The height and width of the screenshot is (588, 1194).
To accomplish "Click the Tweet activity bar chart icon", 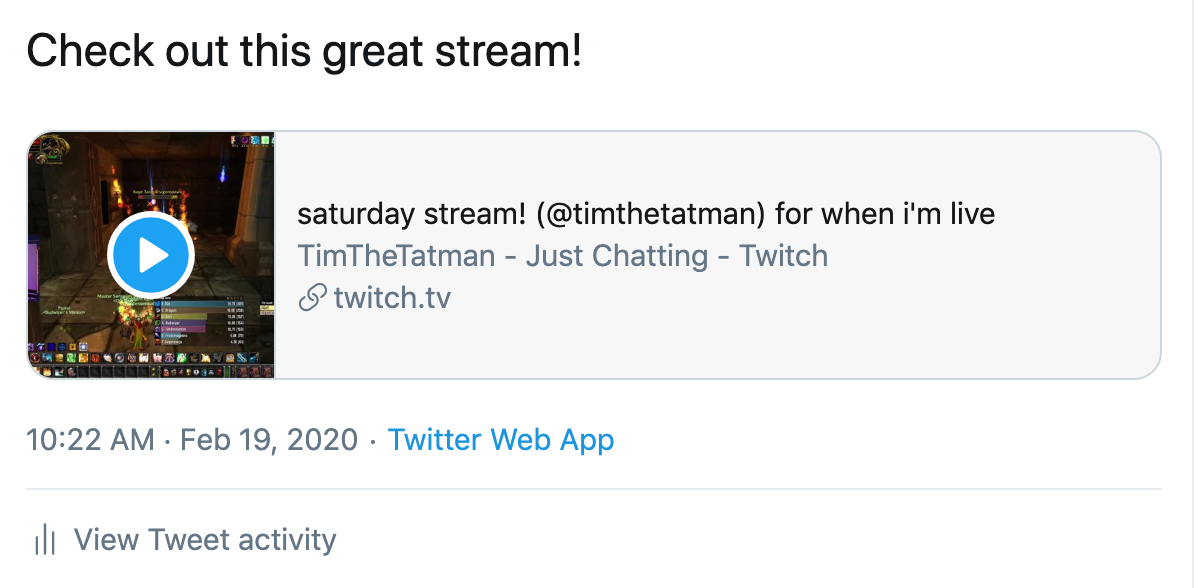I will click(x=45, y=541).
